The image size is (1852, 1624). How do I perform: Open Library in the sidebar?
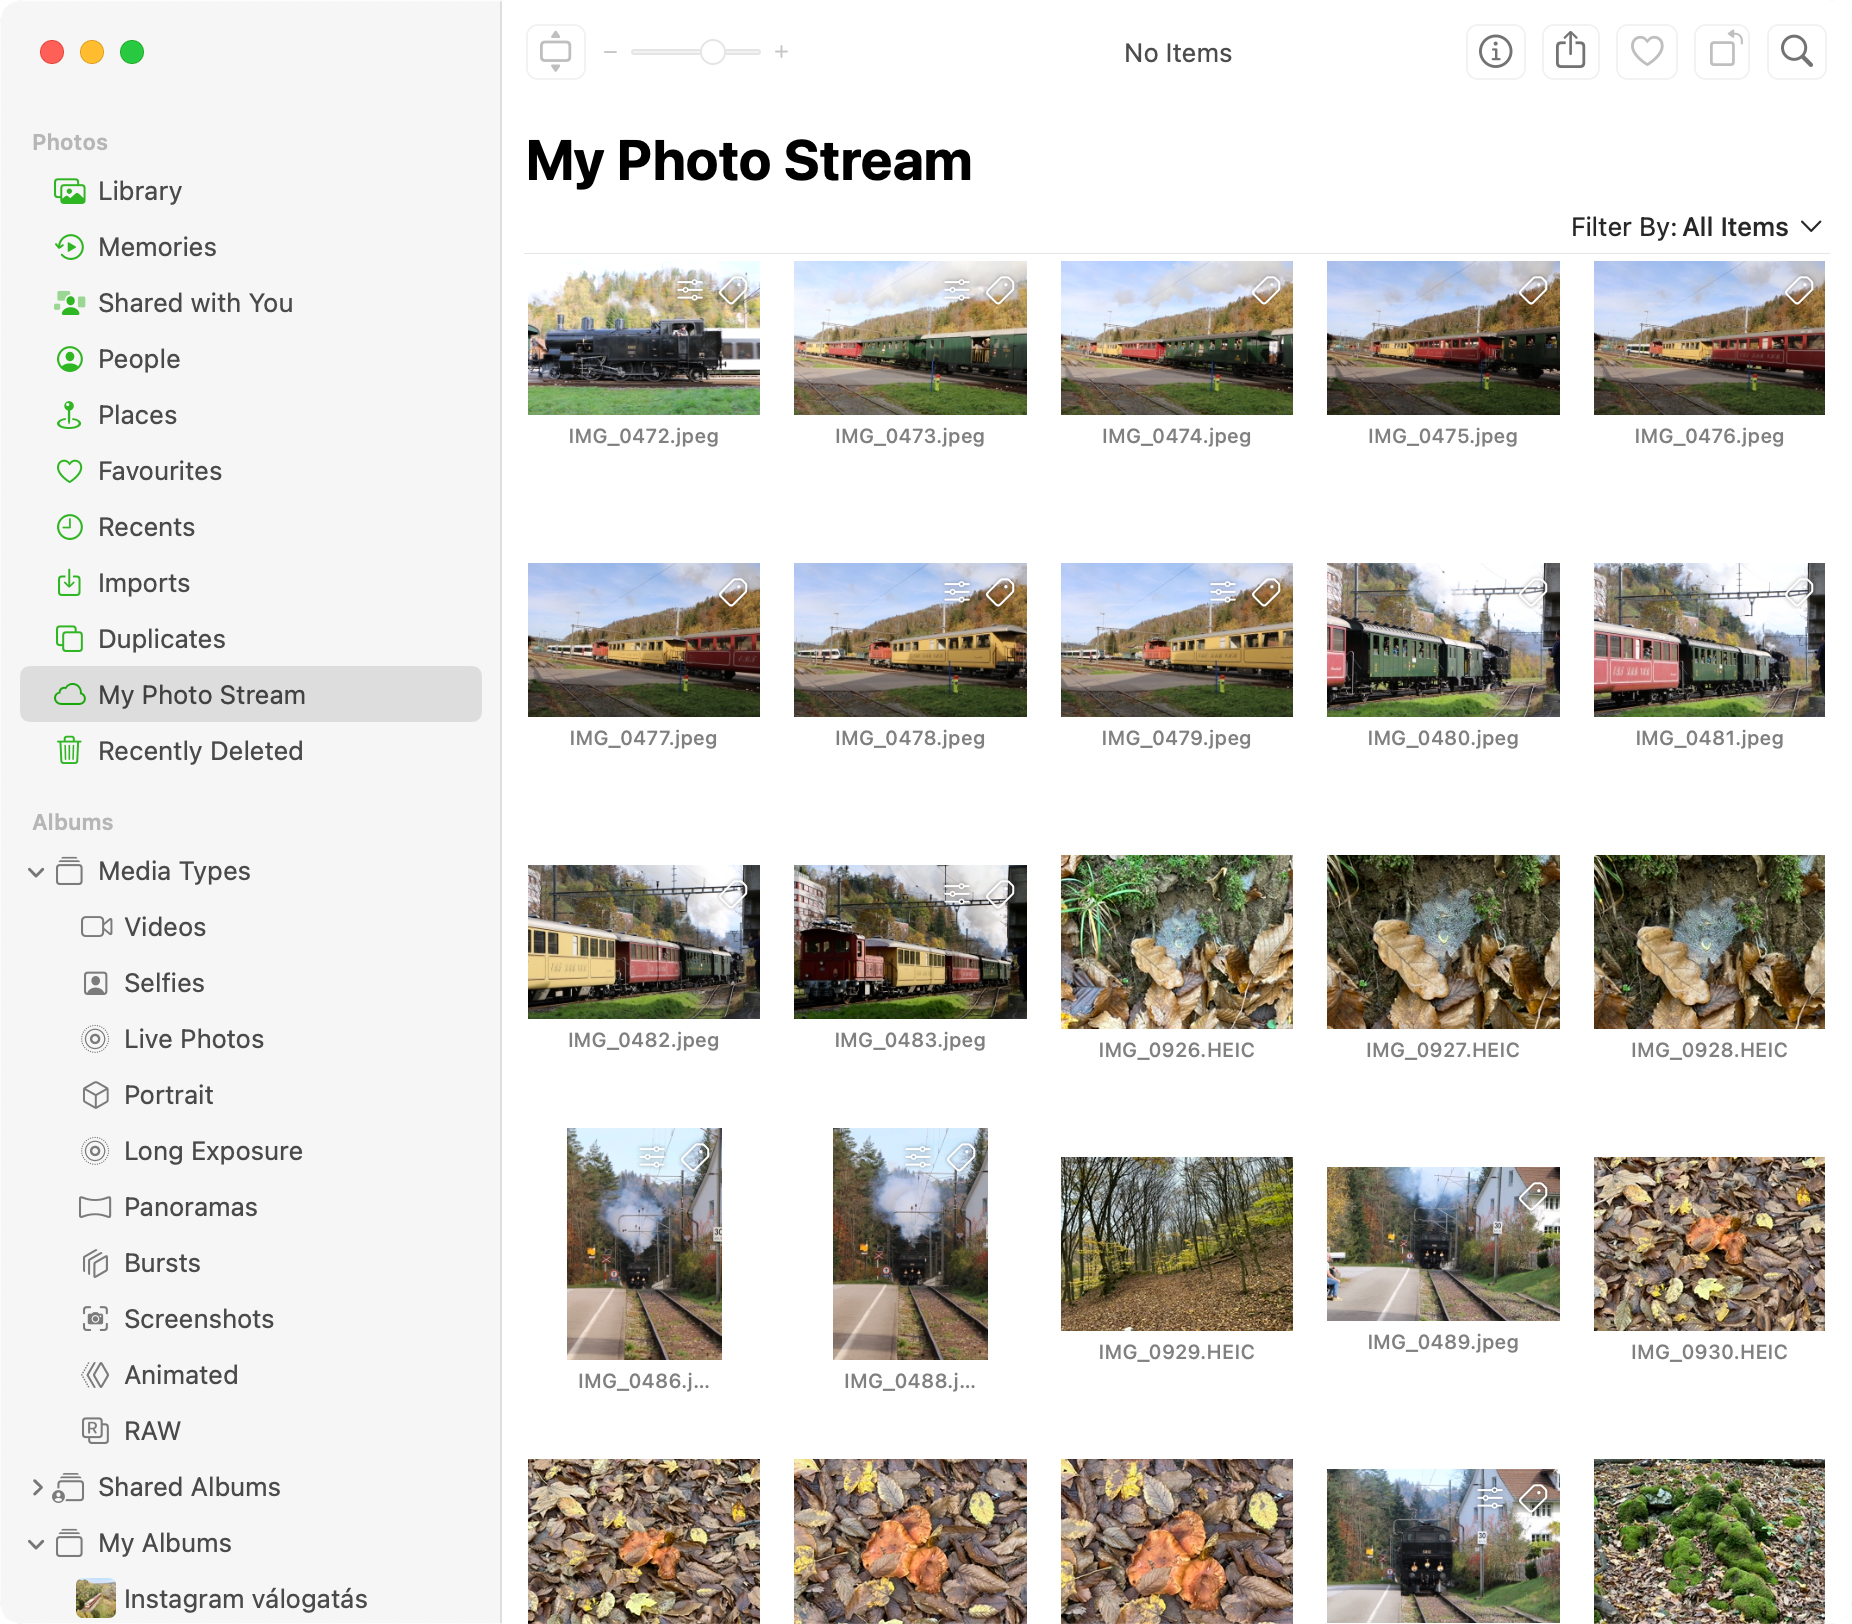click(251, 191)
